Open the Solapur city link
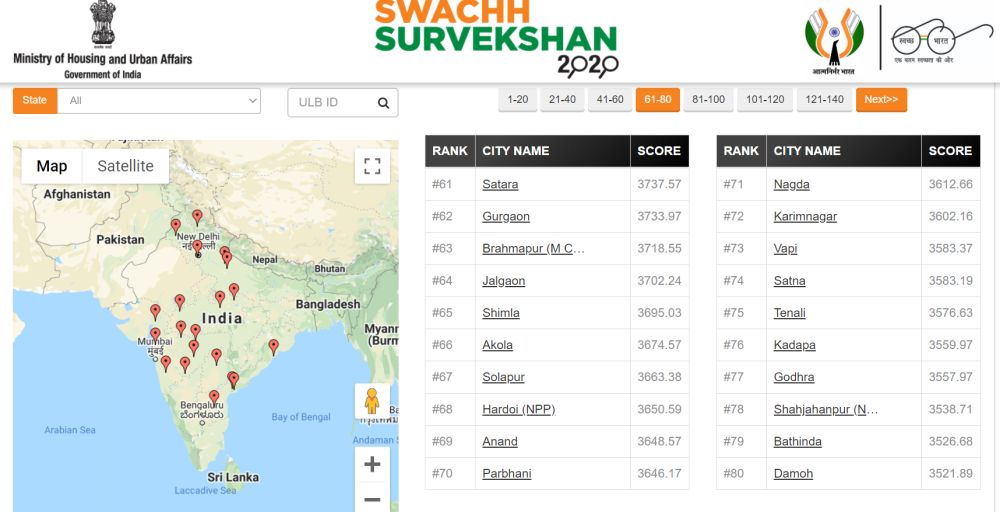This screenshot has height=512, width=1000. tap(503, 377)
